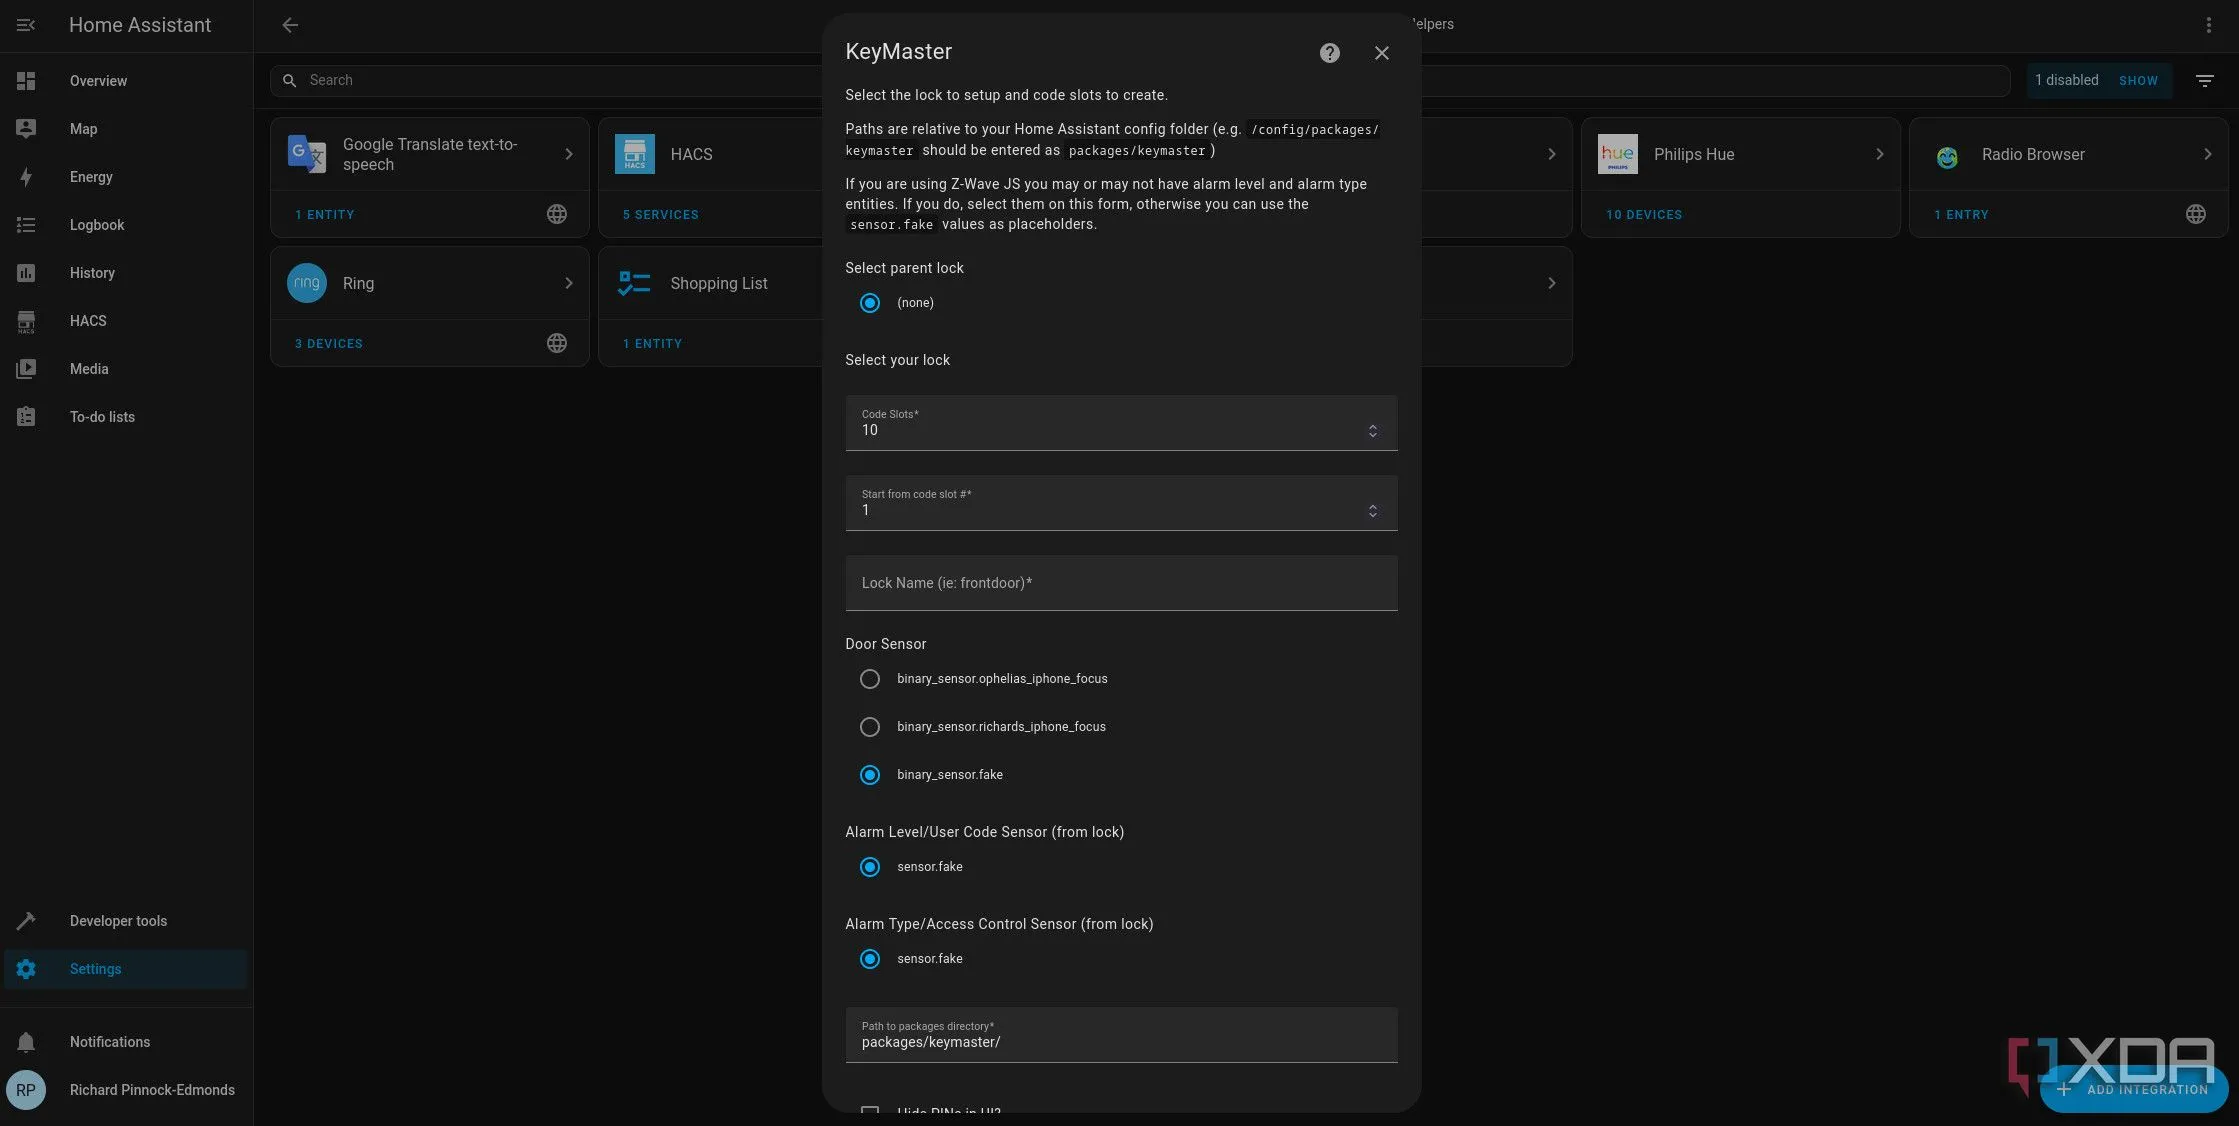Click the Overview dashboard icon
This screenshot has width=2239, height=1126.
[26, 81]
